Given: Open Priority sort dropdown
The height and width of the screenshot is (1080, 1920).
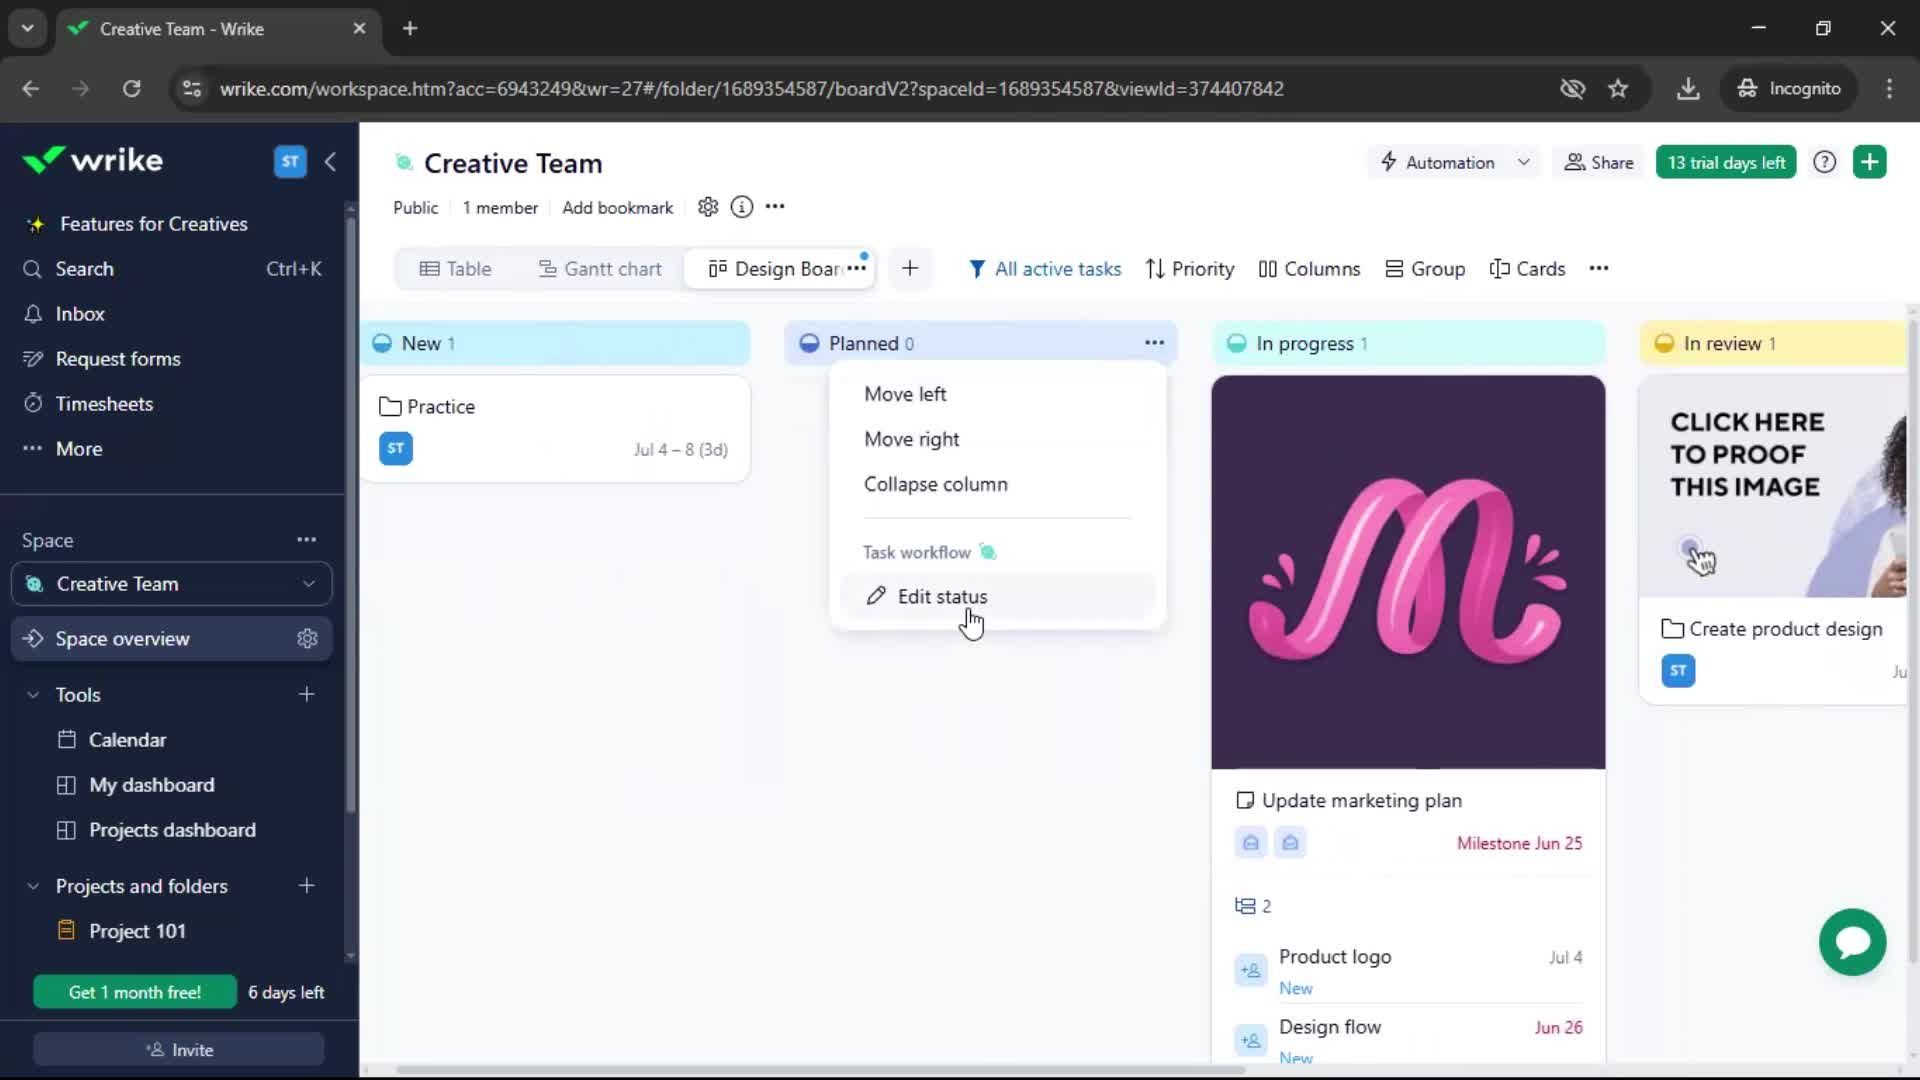Looking at the screenshot, I should pos(1190,268).
